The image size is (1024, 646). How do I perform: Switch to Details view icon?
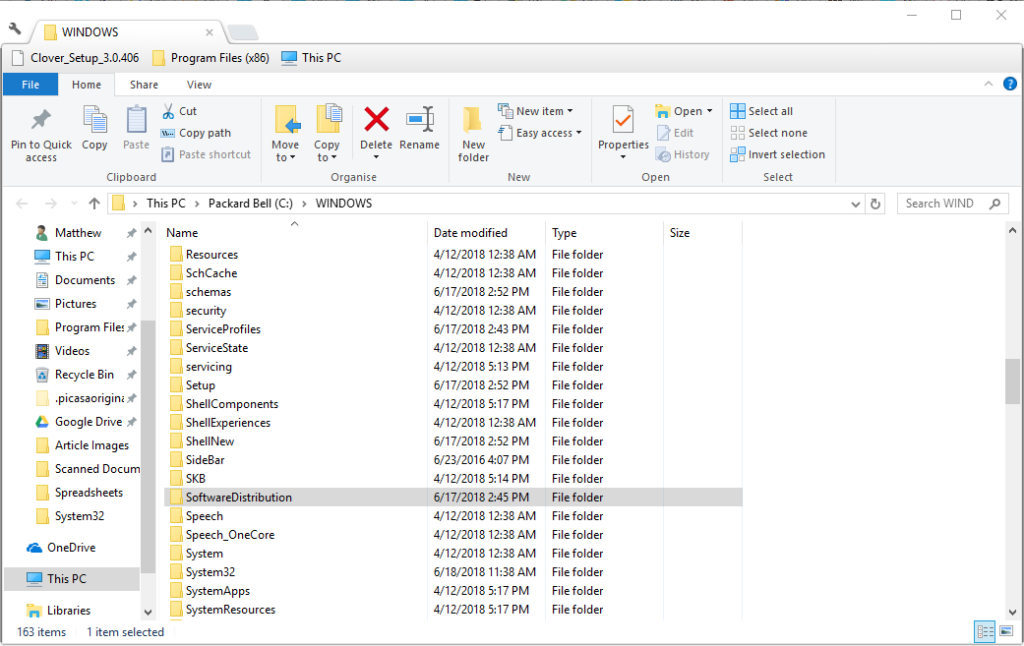(x=984, y=632)
